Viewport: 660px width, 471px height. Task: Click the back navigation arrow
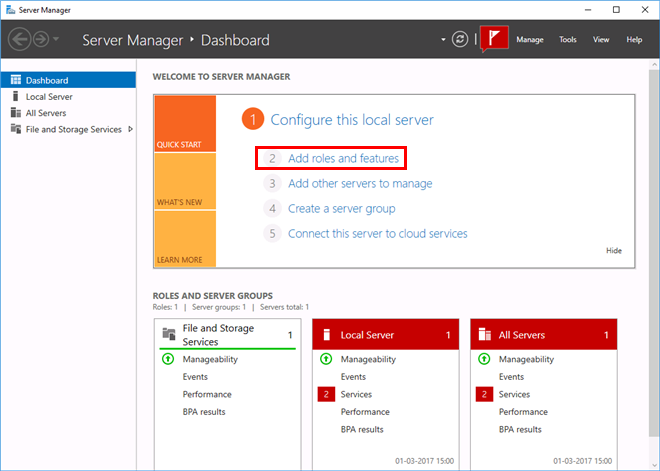click(x=19, y=40)
